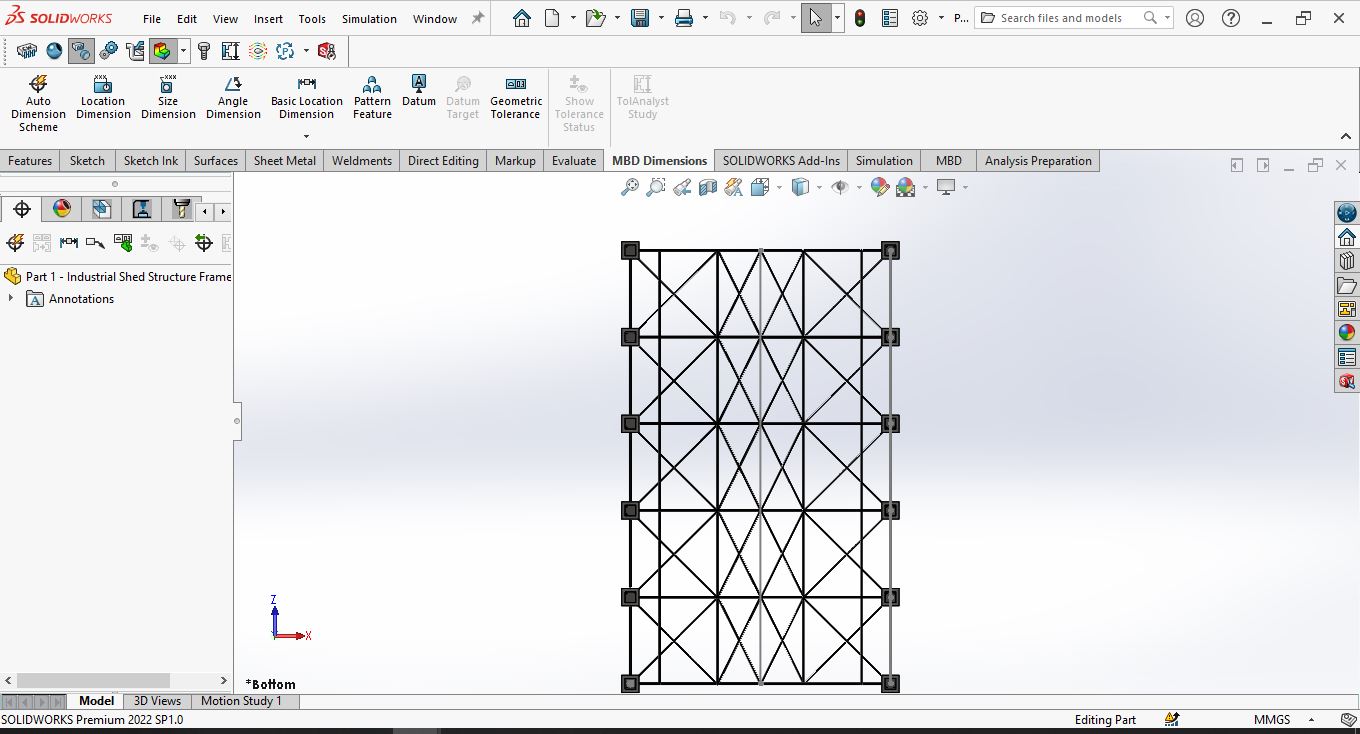The height and width of the screenshot is (734, 1360).
Task: Open the Geometric Tolerance tool
Action: [x=516, y=97]
